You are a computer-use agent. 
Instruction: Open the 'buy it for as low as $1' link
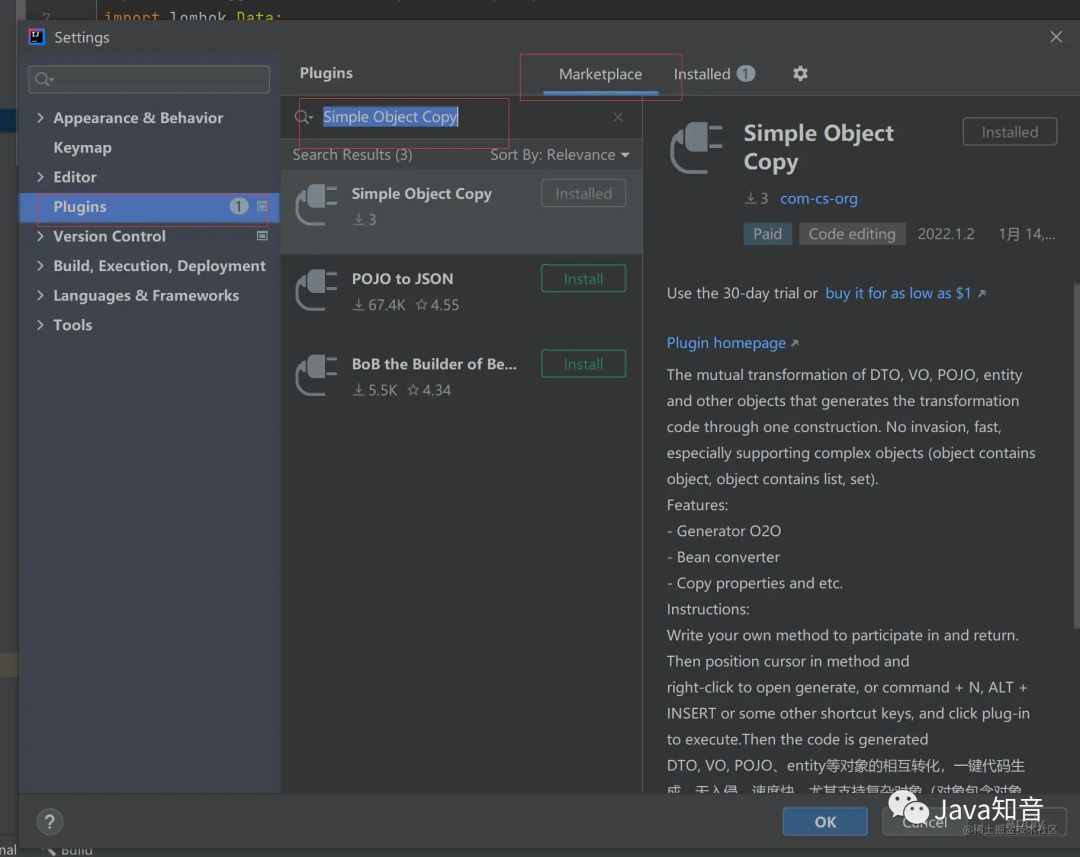coord(898,293)
